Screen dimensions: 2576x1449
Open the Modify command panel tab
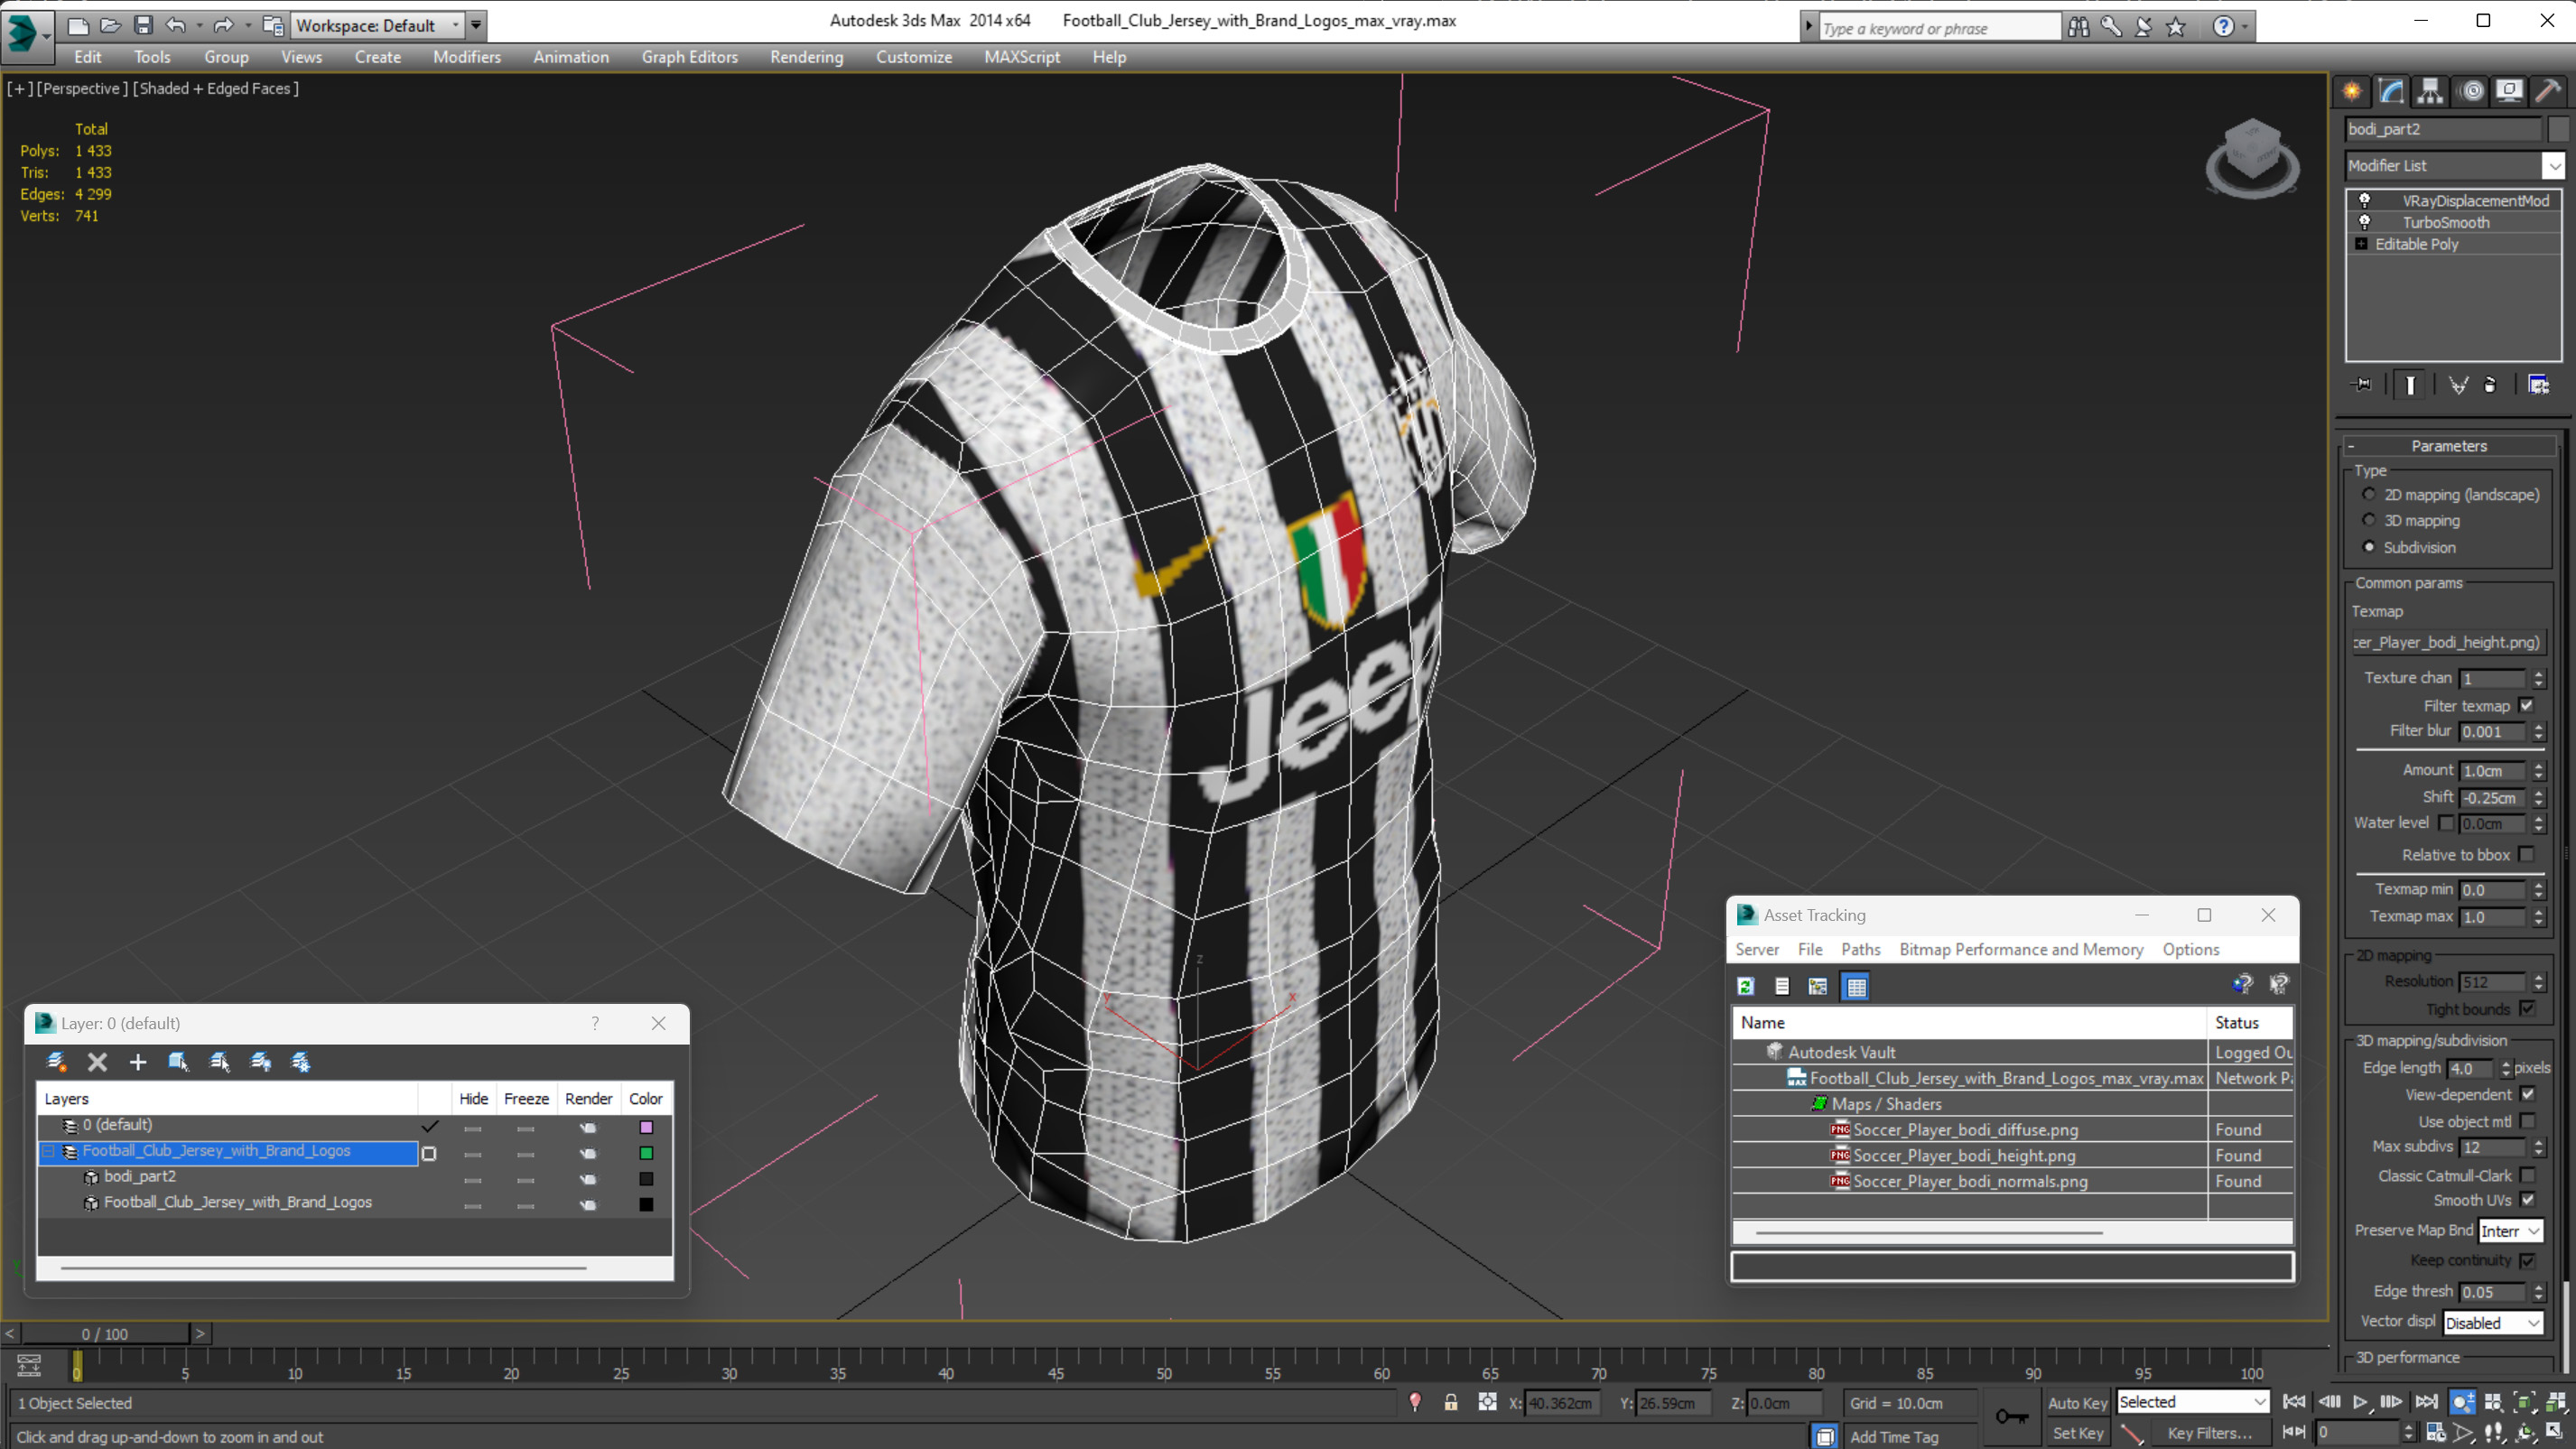tap(2391, 91)
